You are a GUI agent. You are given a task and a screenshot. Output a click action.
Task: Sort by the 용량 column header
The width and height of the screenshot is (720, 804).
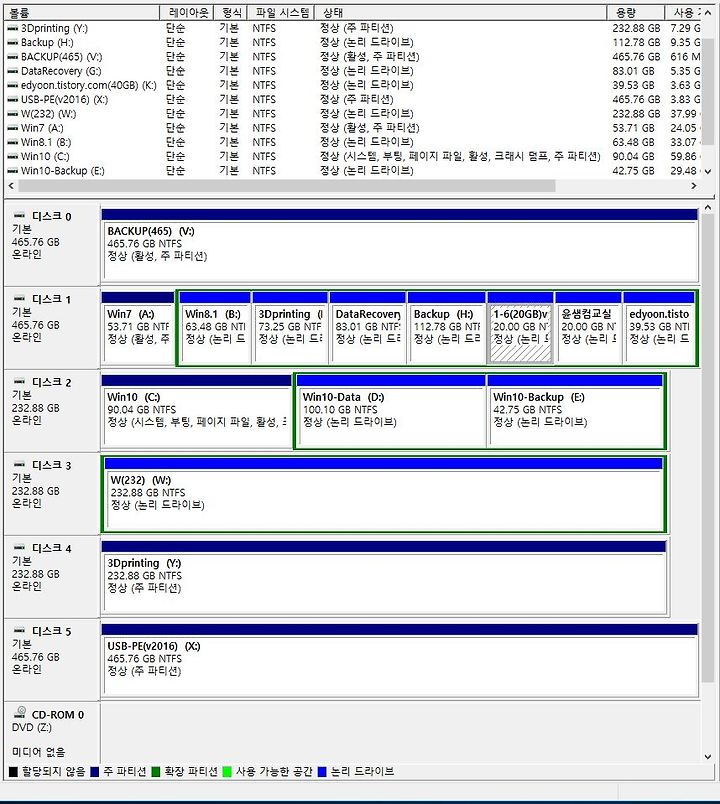(636, 12)
